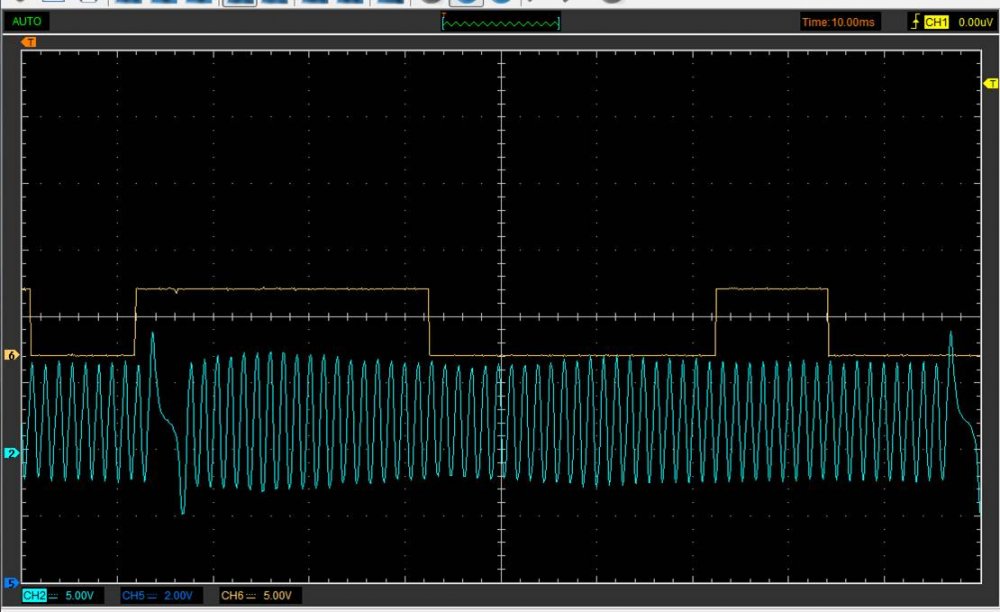Viewport: 1000px width, 612px height.
Task: Open the CH6 5.00V voltage scale
Action: (277, 596)
